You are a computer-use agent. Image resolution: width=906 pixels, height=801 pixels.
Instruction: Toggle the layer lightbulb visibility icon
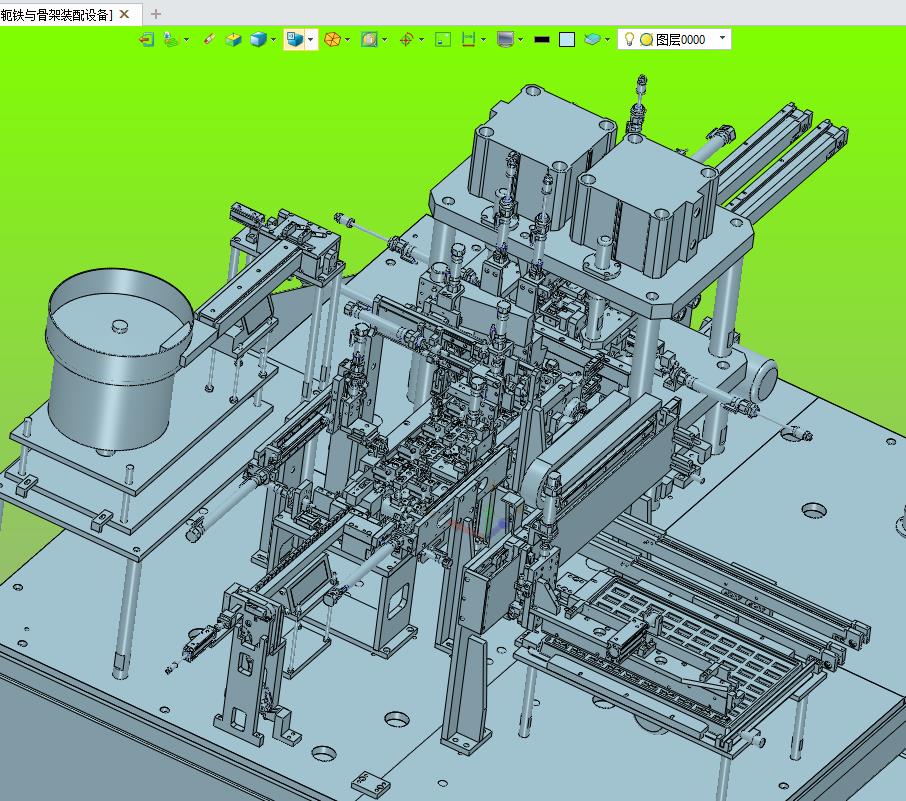point(629,39)
